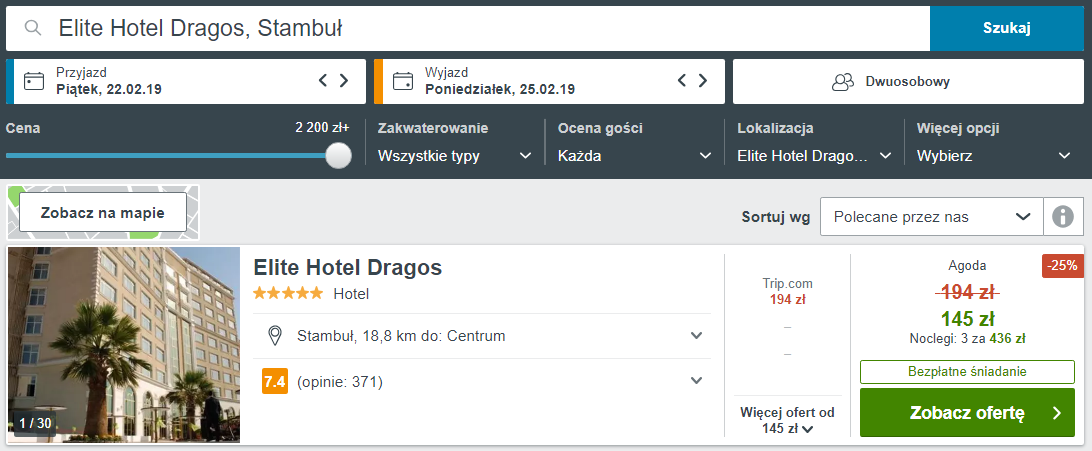Screen dimensions: 1092x451
Task: Click the sort info icon
Action: coord(1062,216)
